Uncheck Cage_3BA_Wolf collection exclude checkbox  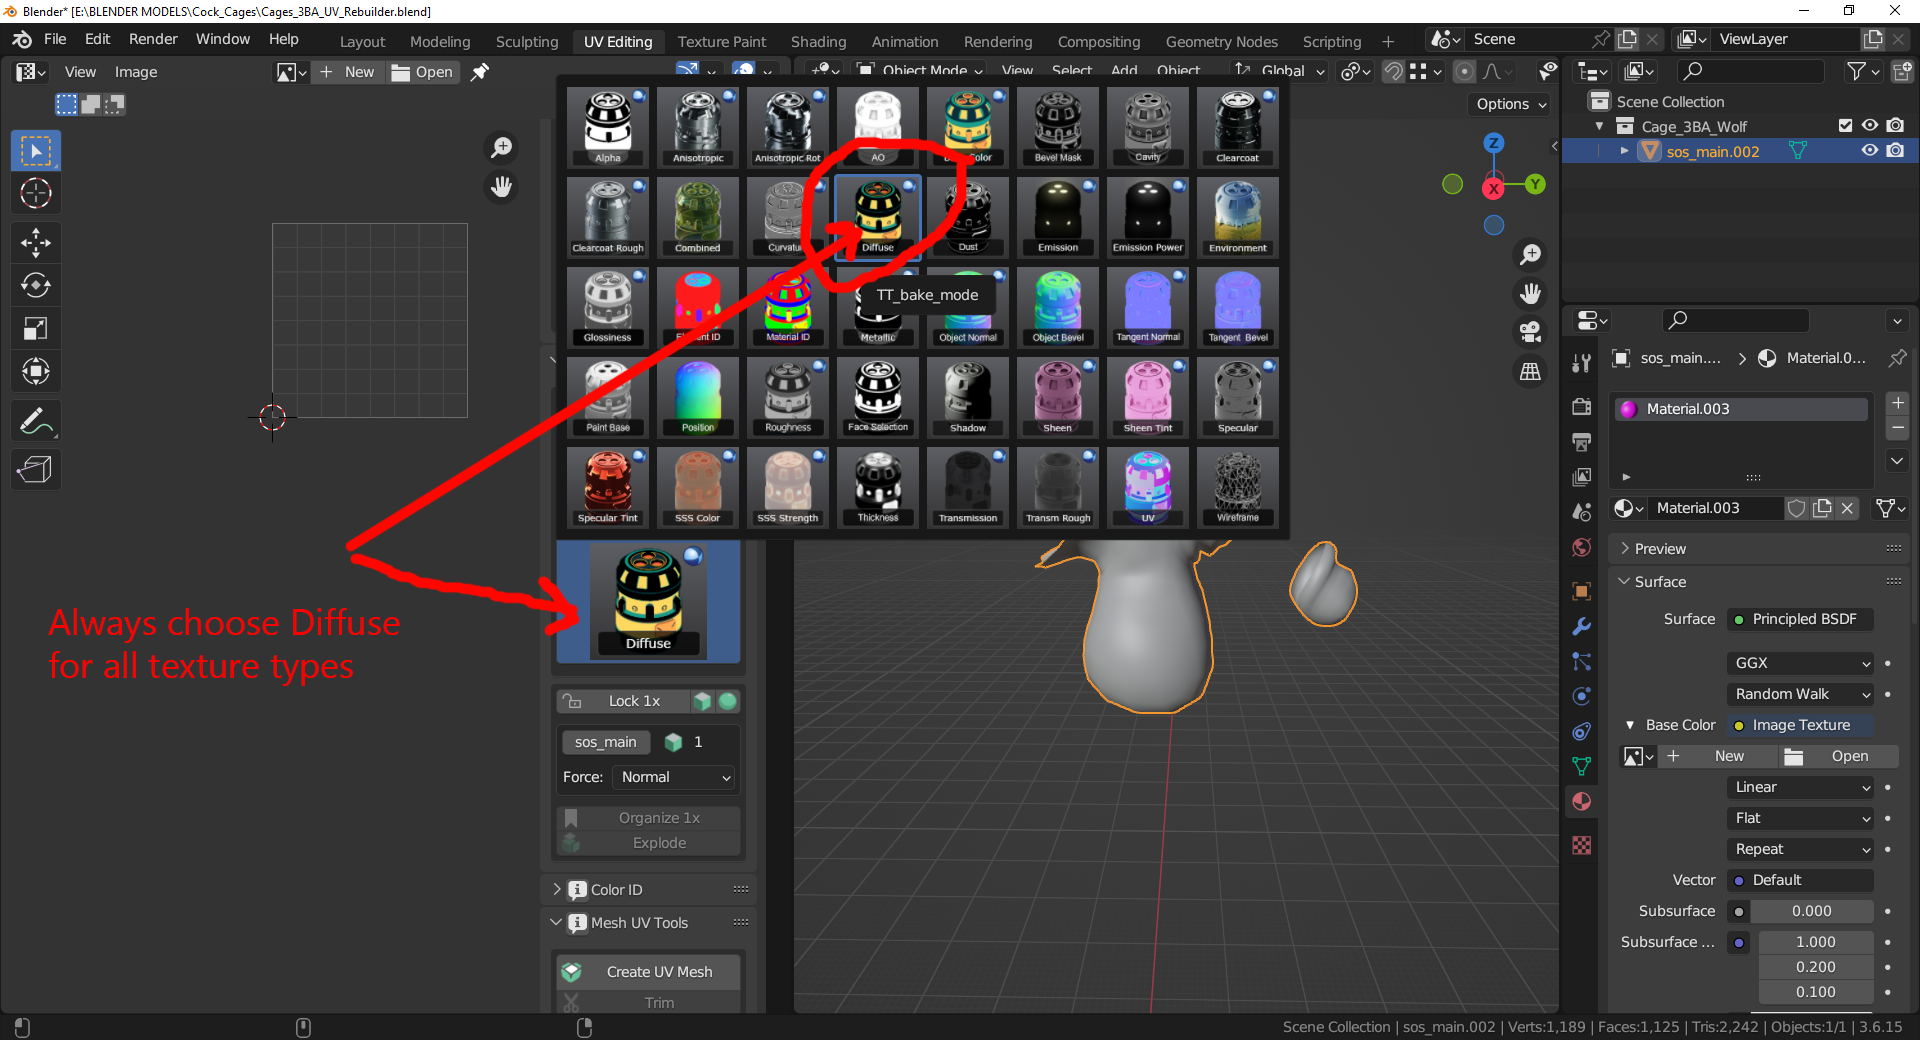click(x=1845, y=126)
